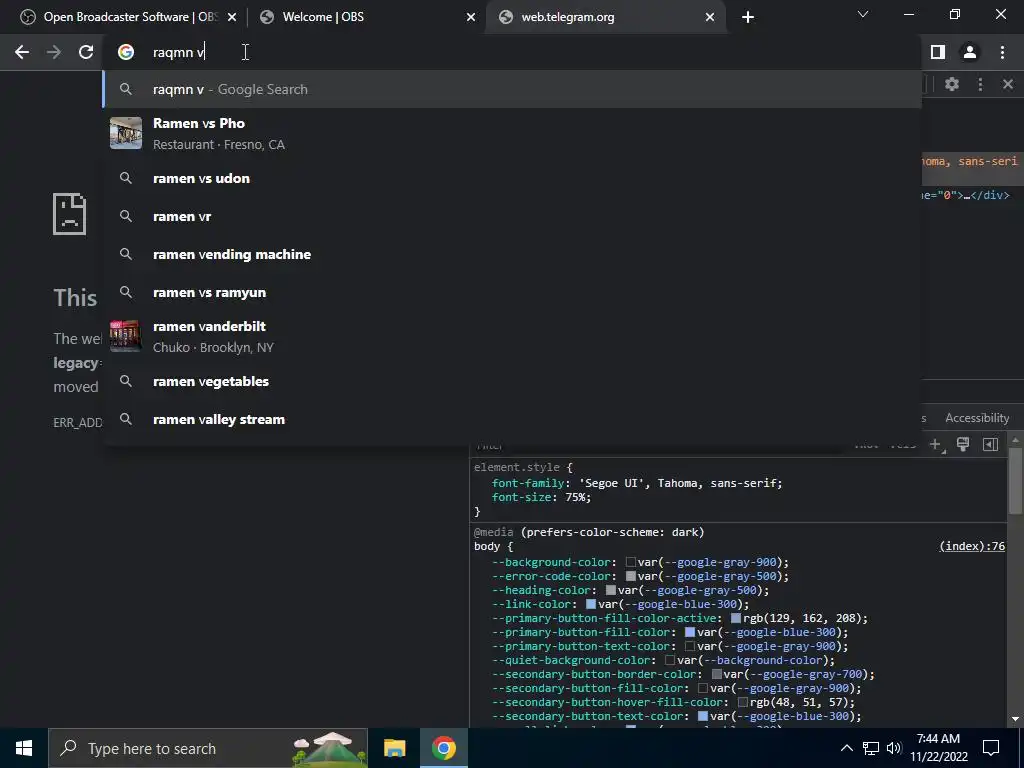This screenshot has height=768, width=1024.
Task: Open a new browser tab
Action: [748, 17]
